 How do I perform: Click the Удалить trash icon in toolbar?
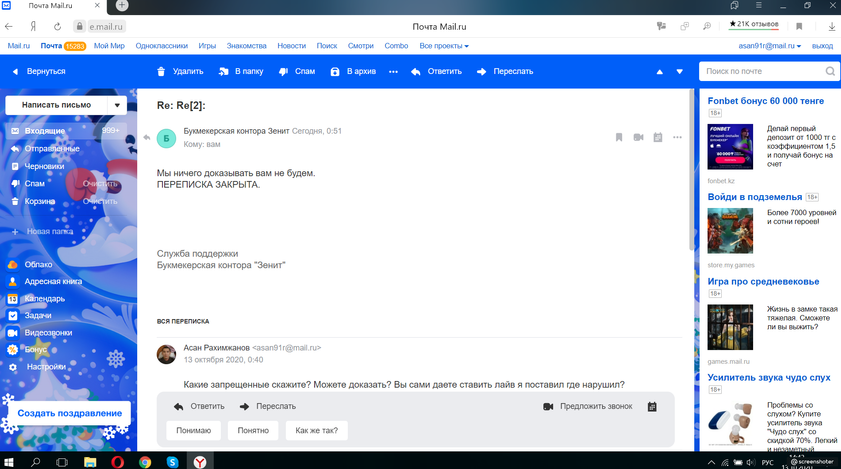pos(161,71)
